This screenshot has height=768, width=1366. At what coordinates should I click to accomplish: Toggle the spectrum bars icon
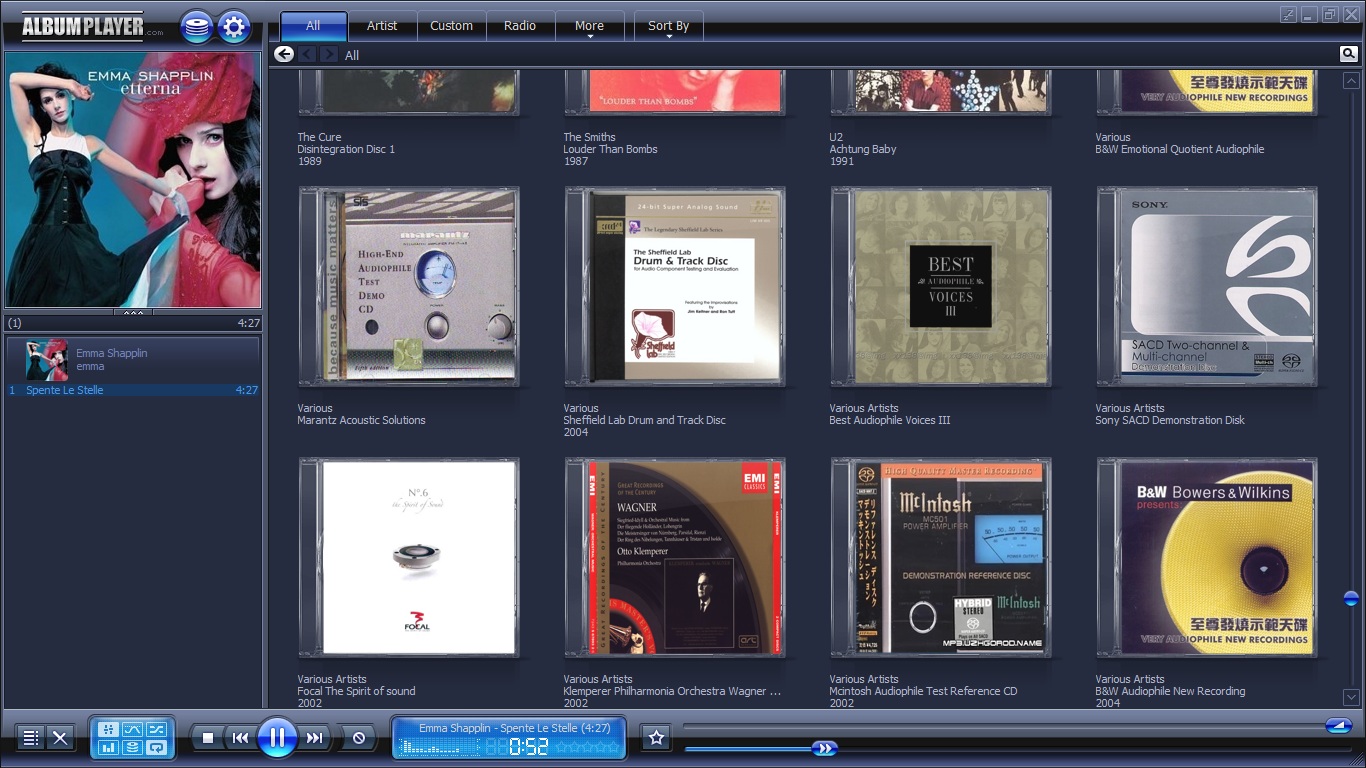[108, 747]
